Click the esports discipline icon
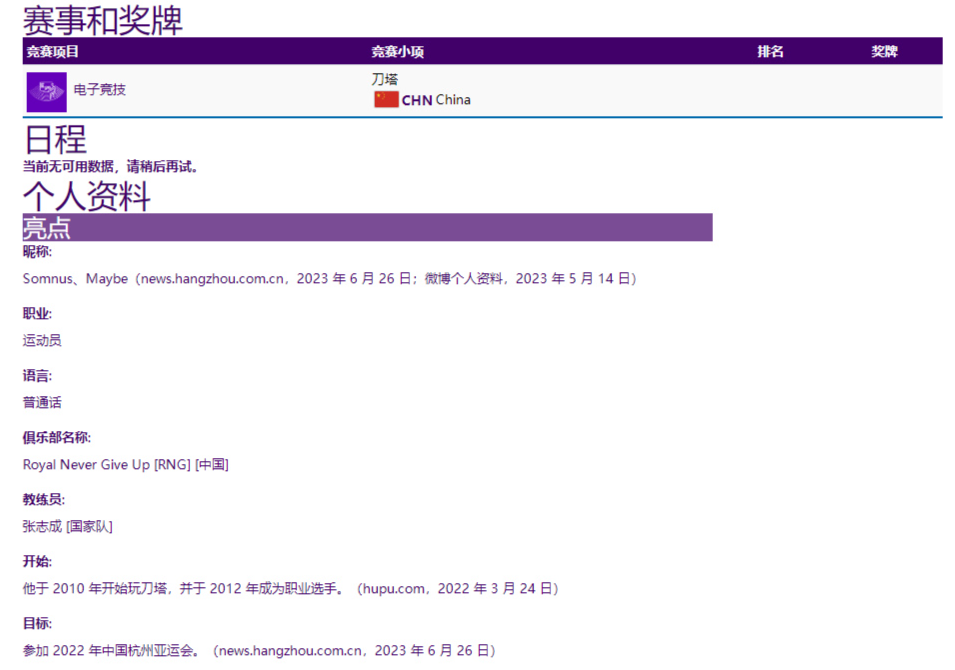This screenshot has height=670, width=955. [46, 92]
